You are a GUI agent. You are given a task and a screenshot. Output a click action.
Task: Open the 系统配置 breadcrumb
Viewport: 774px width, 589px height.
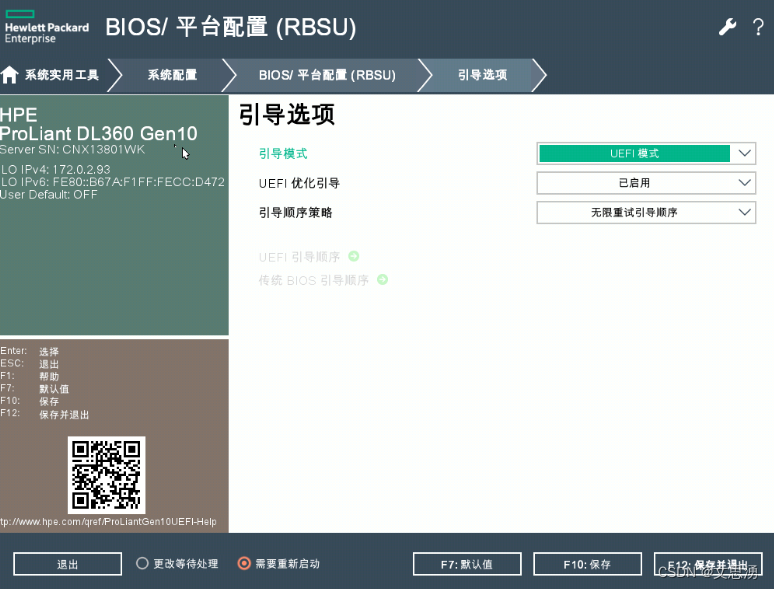(x=172, y=75)
